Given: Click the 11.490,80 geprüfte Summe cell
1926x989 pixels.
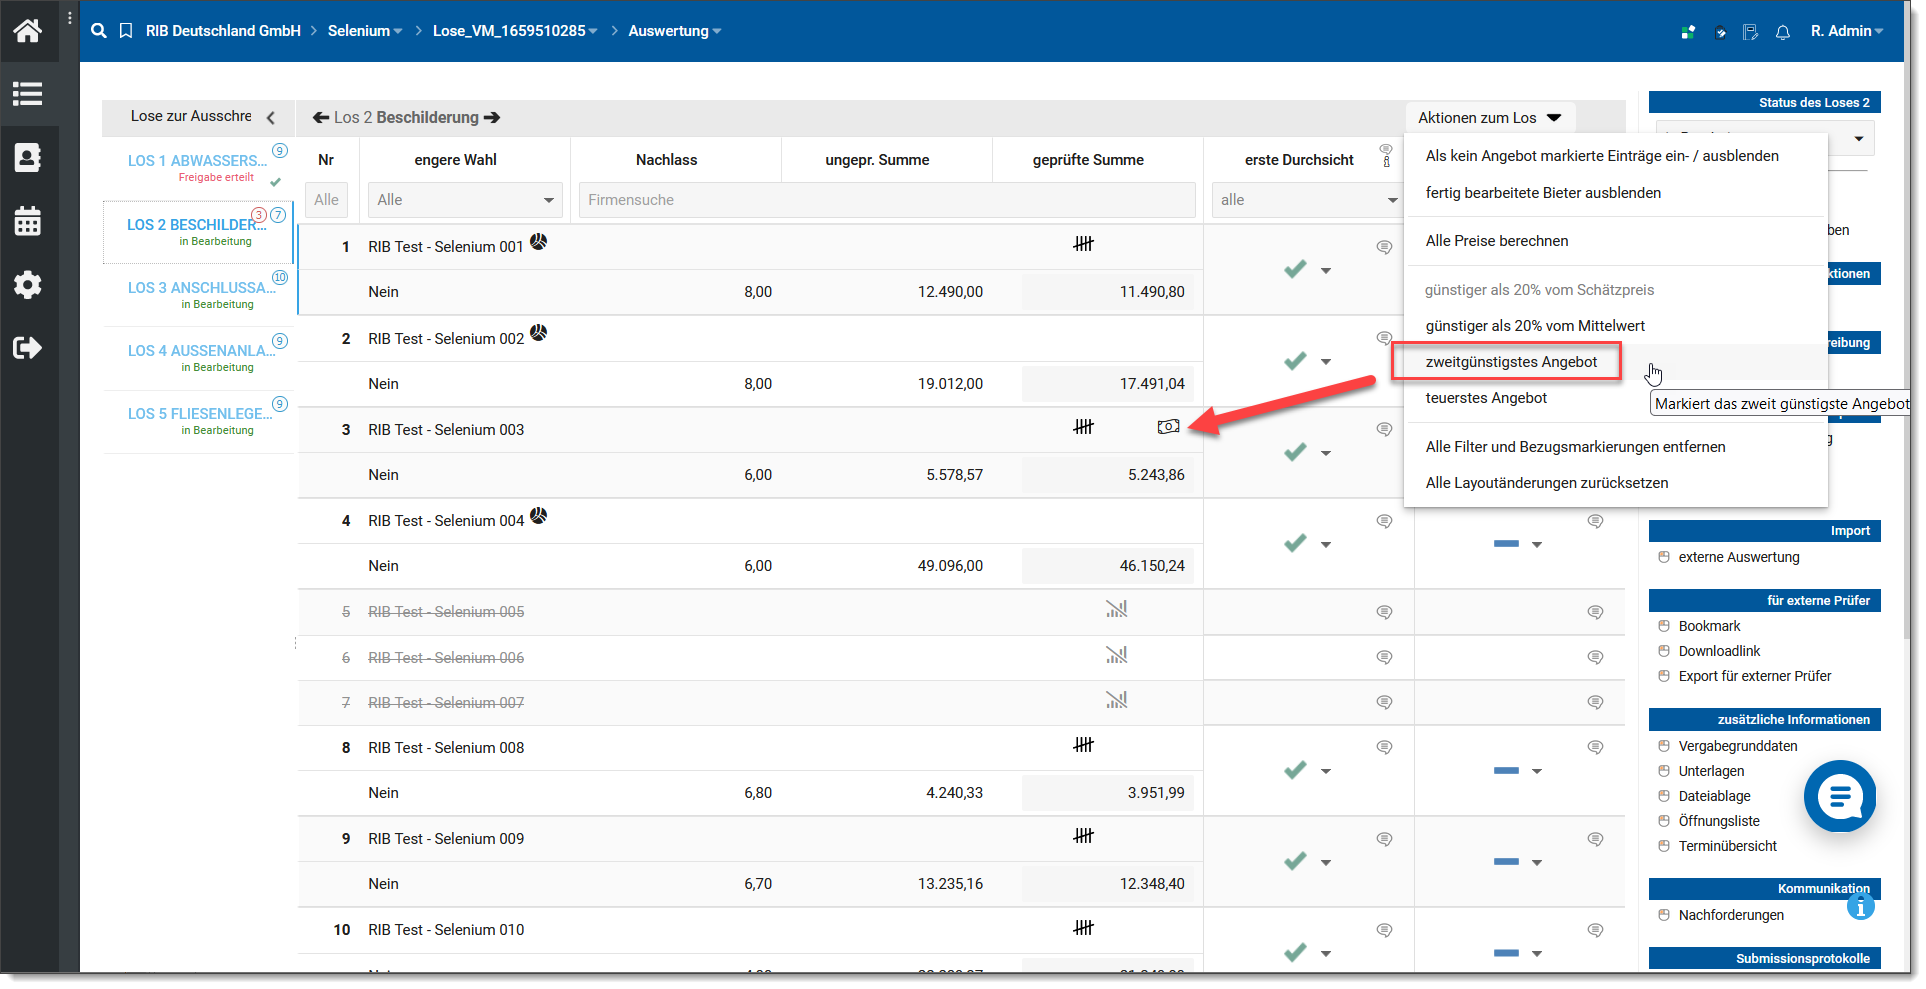Looking at the screenshot, I should (x=1109, y=292).
